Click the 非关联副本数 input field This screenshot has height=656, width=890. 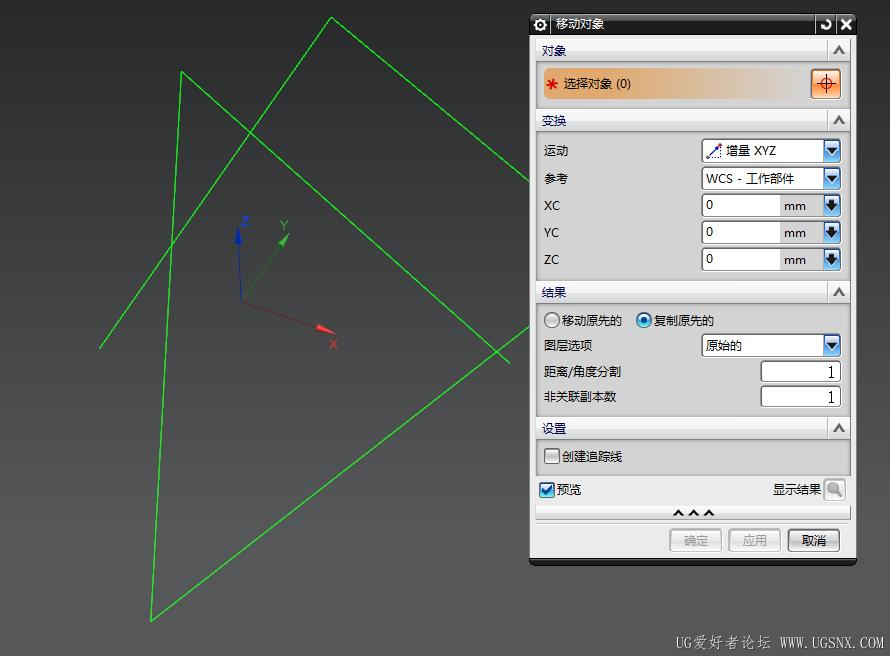[x=800, y=397]
